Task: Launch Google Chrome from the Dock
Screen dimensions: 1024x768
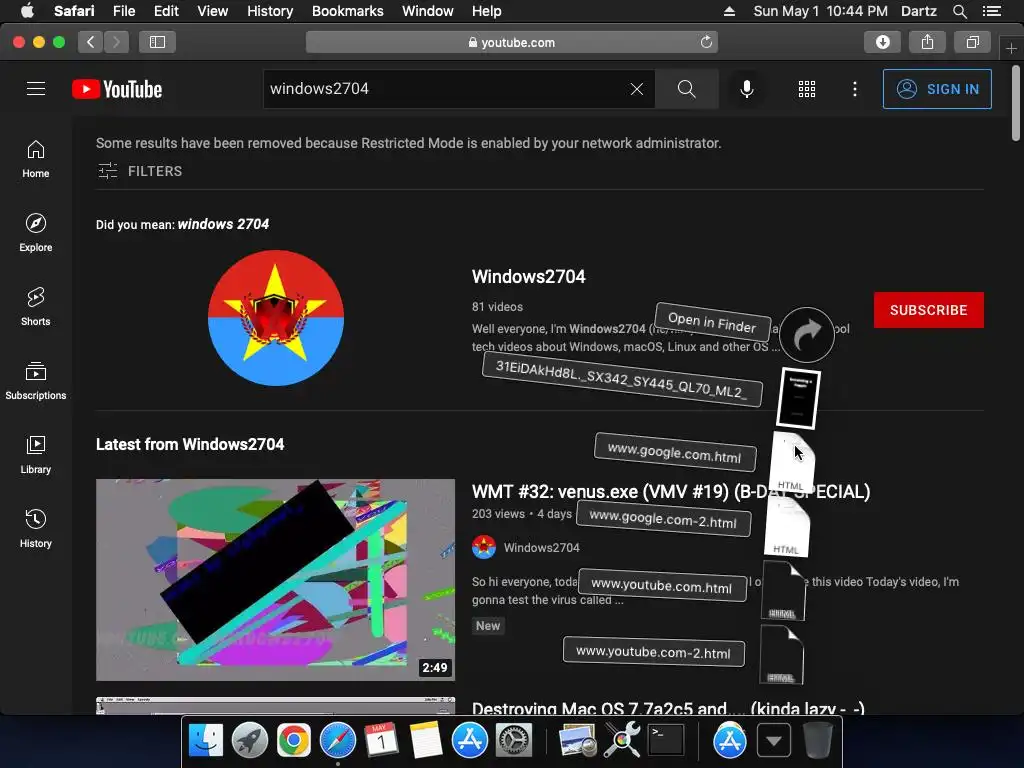Action: pos(294,740)
